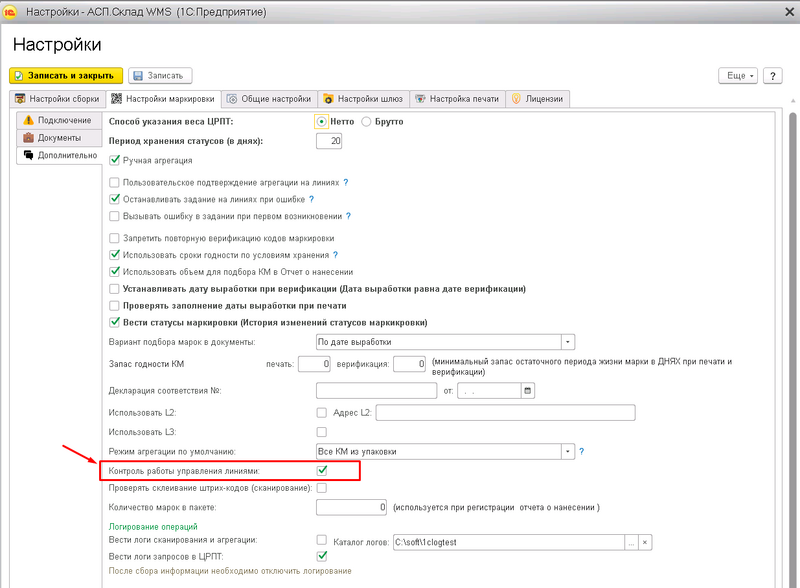Browse for log directory with ellipsis button

[631, 541]
